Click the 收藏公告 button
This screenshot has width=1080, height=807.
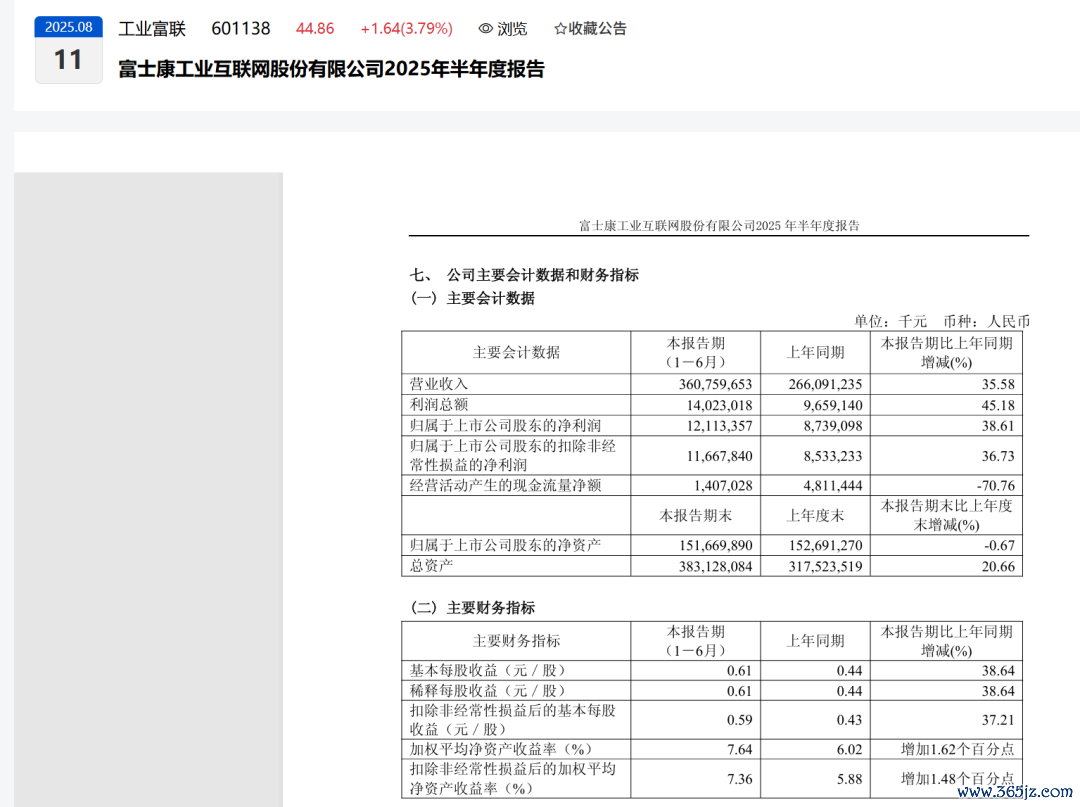click(x=590, y=29)
